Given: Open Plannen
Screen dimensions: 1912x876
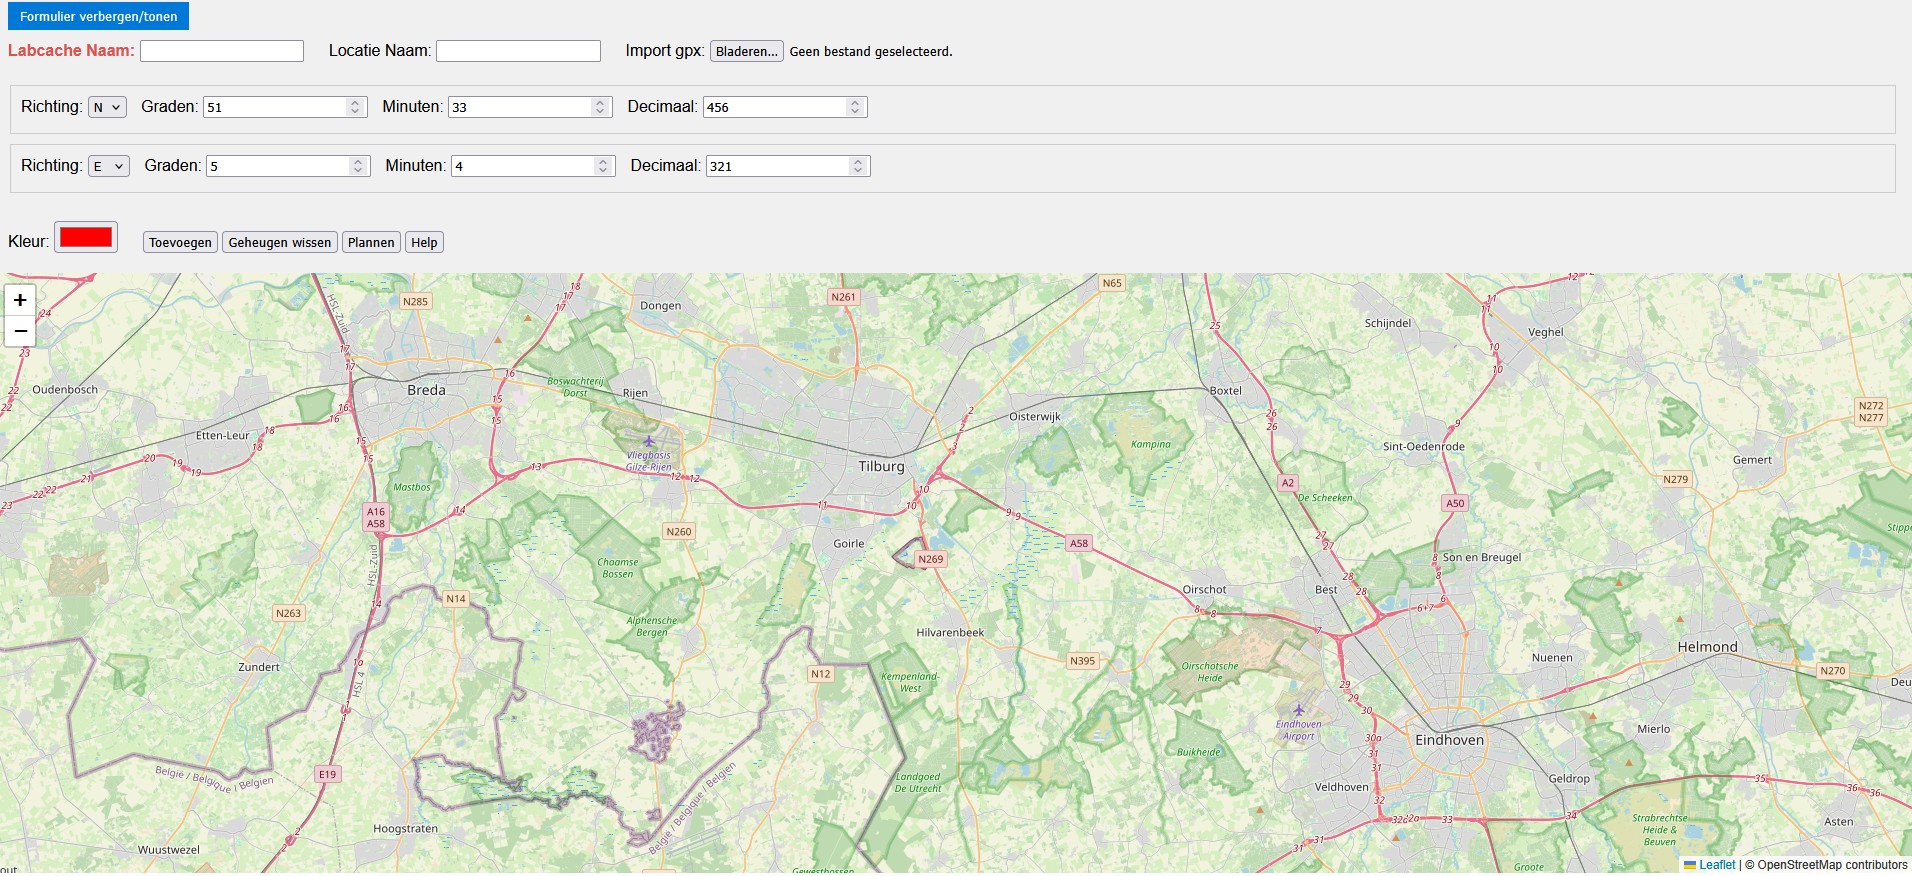Looking at the screenshot, I should pos(371,242).
